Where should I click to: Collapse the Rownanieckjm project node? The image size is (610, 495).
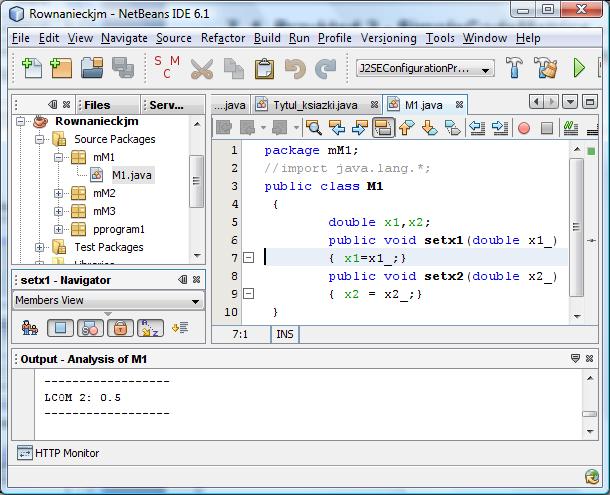coord(20,121)
